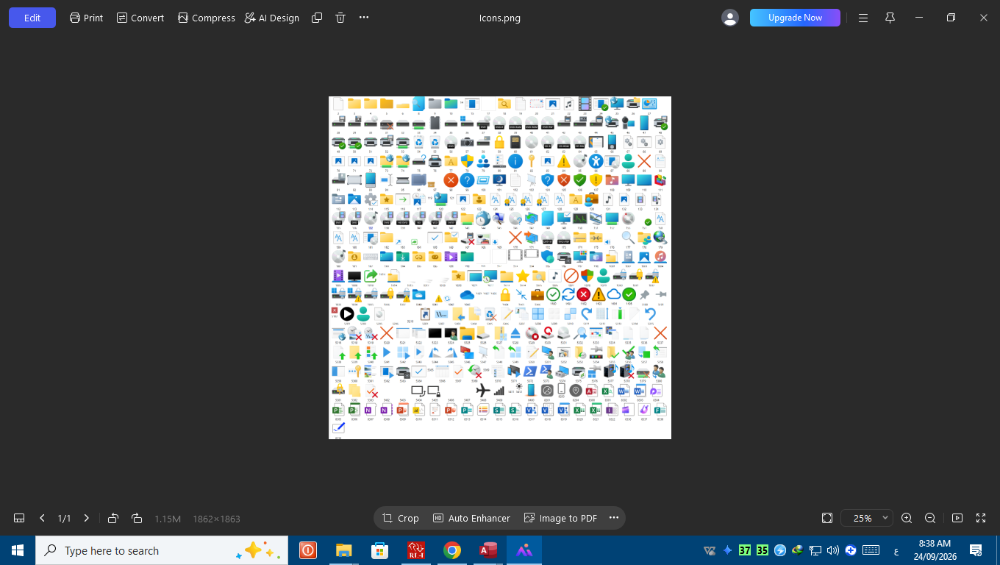
Task: Click the taskbar search box
Action: (x=161, y=550)
